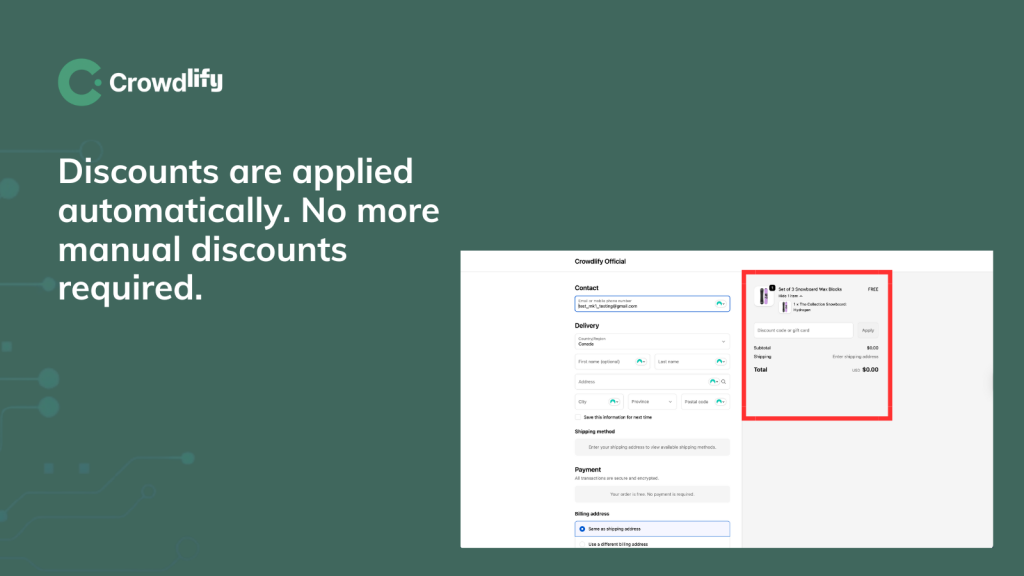The width and height of the screenshot is (1024, 576).
Task: Click the Email or mobile phone input
Action: 652,304
